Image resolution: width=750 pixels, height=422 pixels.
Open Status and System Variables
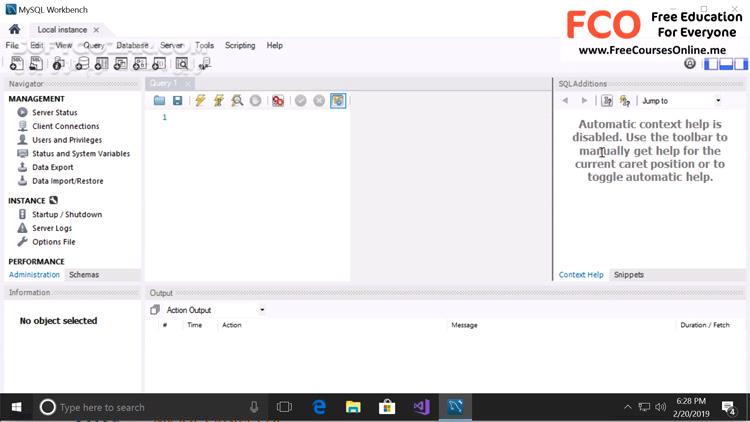[x=81, y=154]
